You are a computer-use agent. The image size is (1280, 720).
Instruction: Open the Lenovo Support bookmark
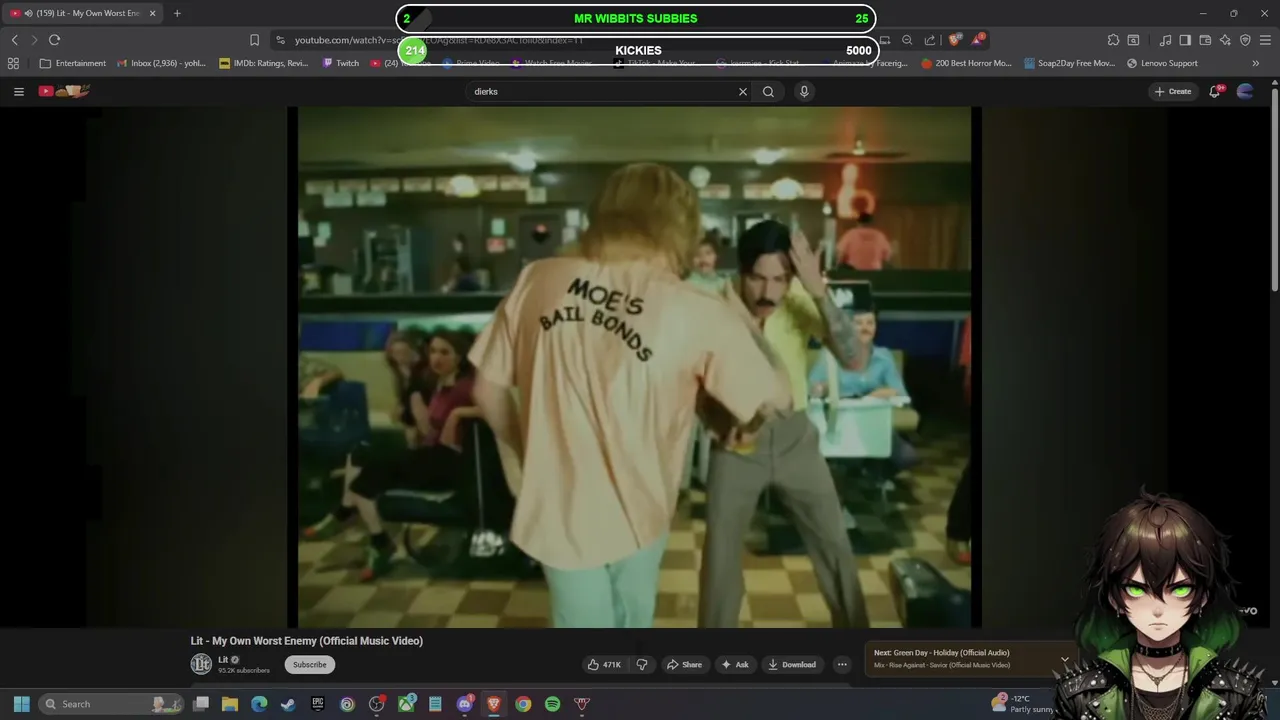coord(1162,63)
